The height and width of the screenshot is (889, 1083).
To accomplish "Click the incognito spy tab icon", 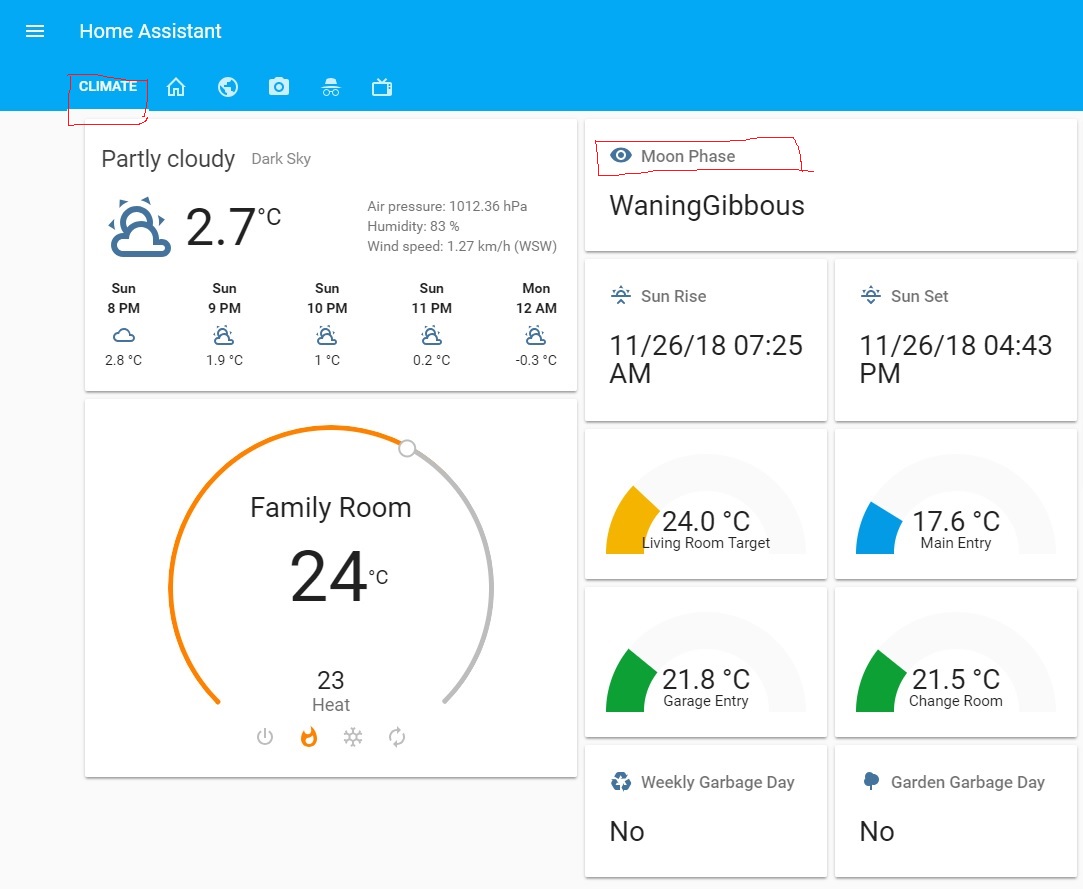I will 330,87.
